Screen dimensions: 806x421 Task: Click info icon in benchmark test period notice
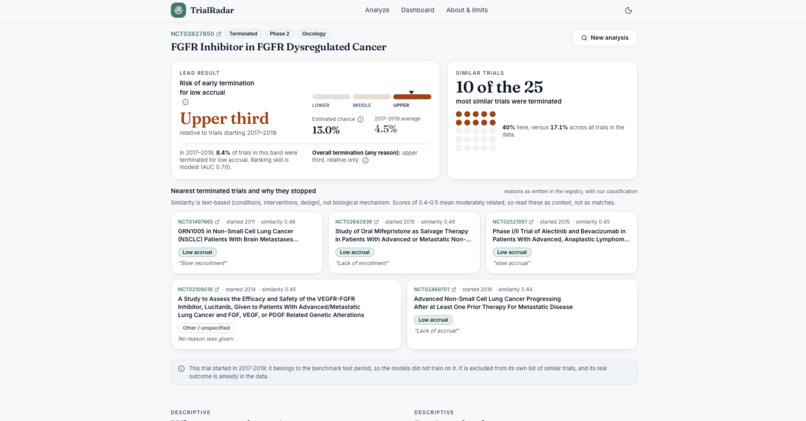[181, 369]
